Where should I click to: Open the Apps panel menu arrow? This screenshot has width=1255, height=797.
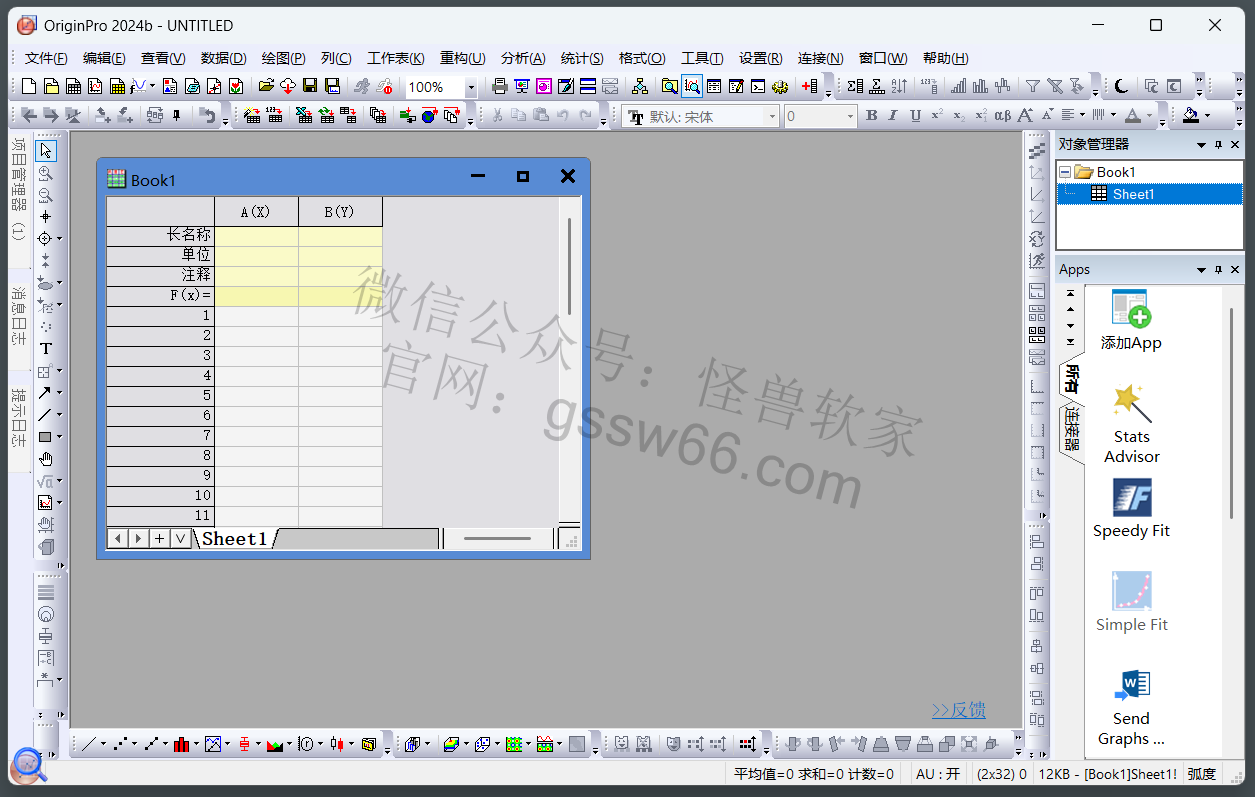1201,270
